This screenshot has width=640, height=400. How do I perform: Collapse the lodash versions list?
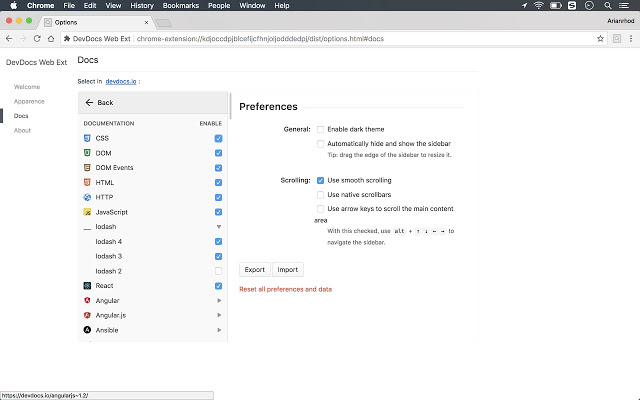point(219,227)
